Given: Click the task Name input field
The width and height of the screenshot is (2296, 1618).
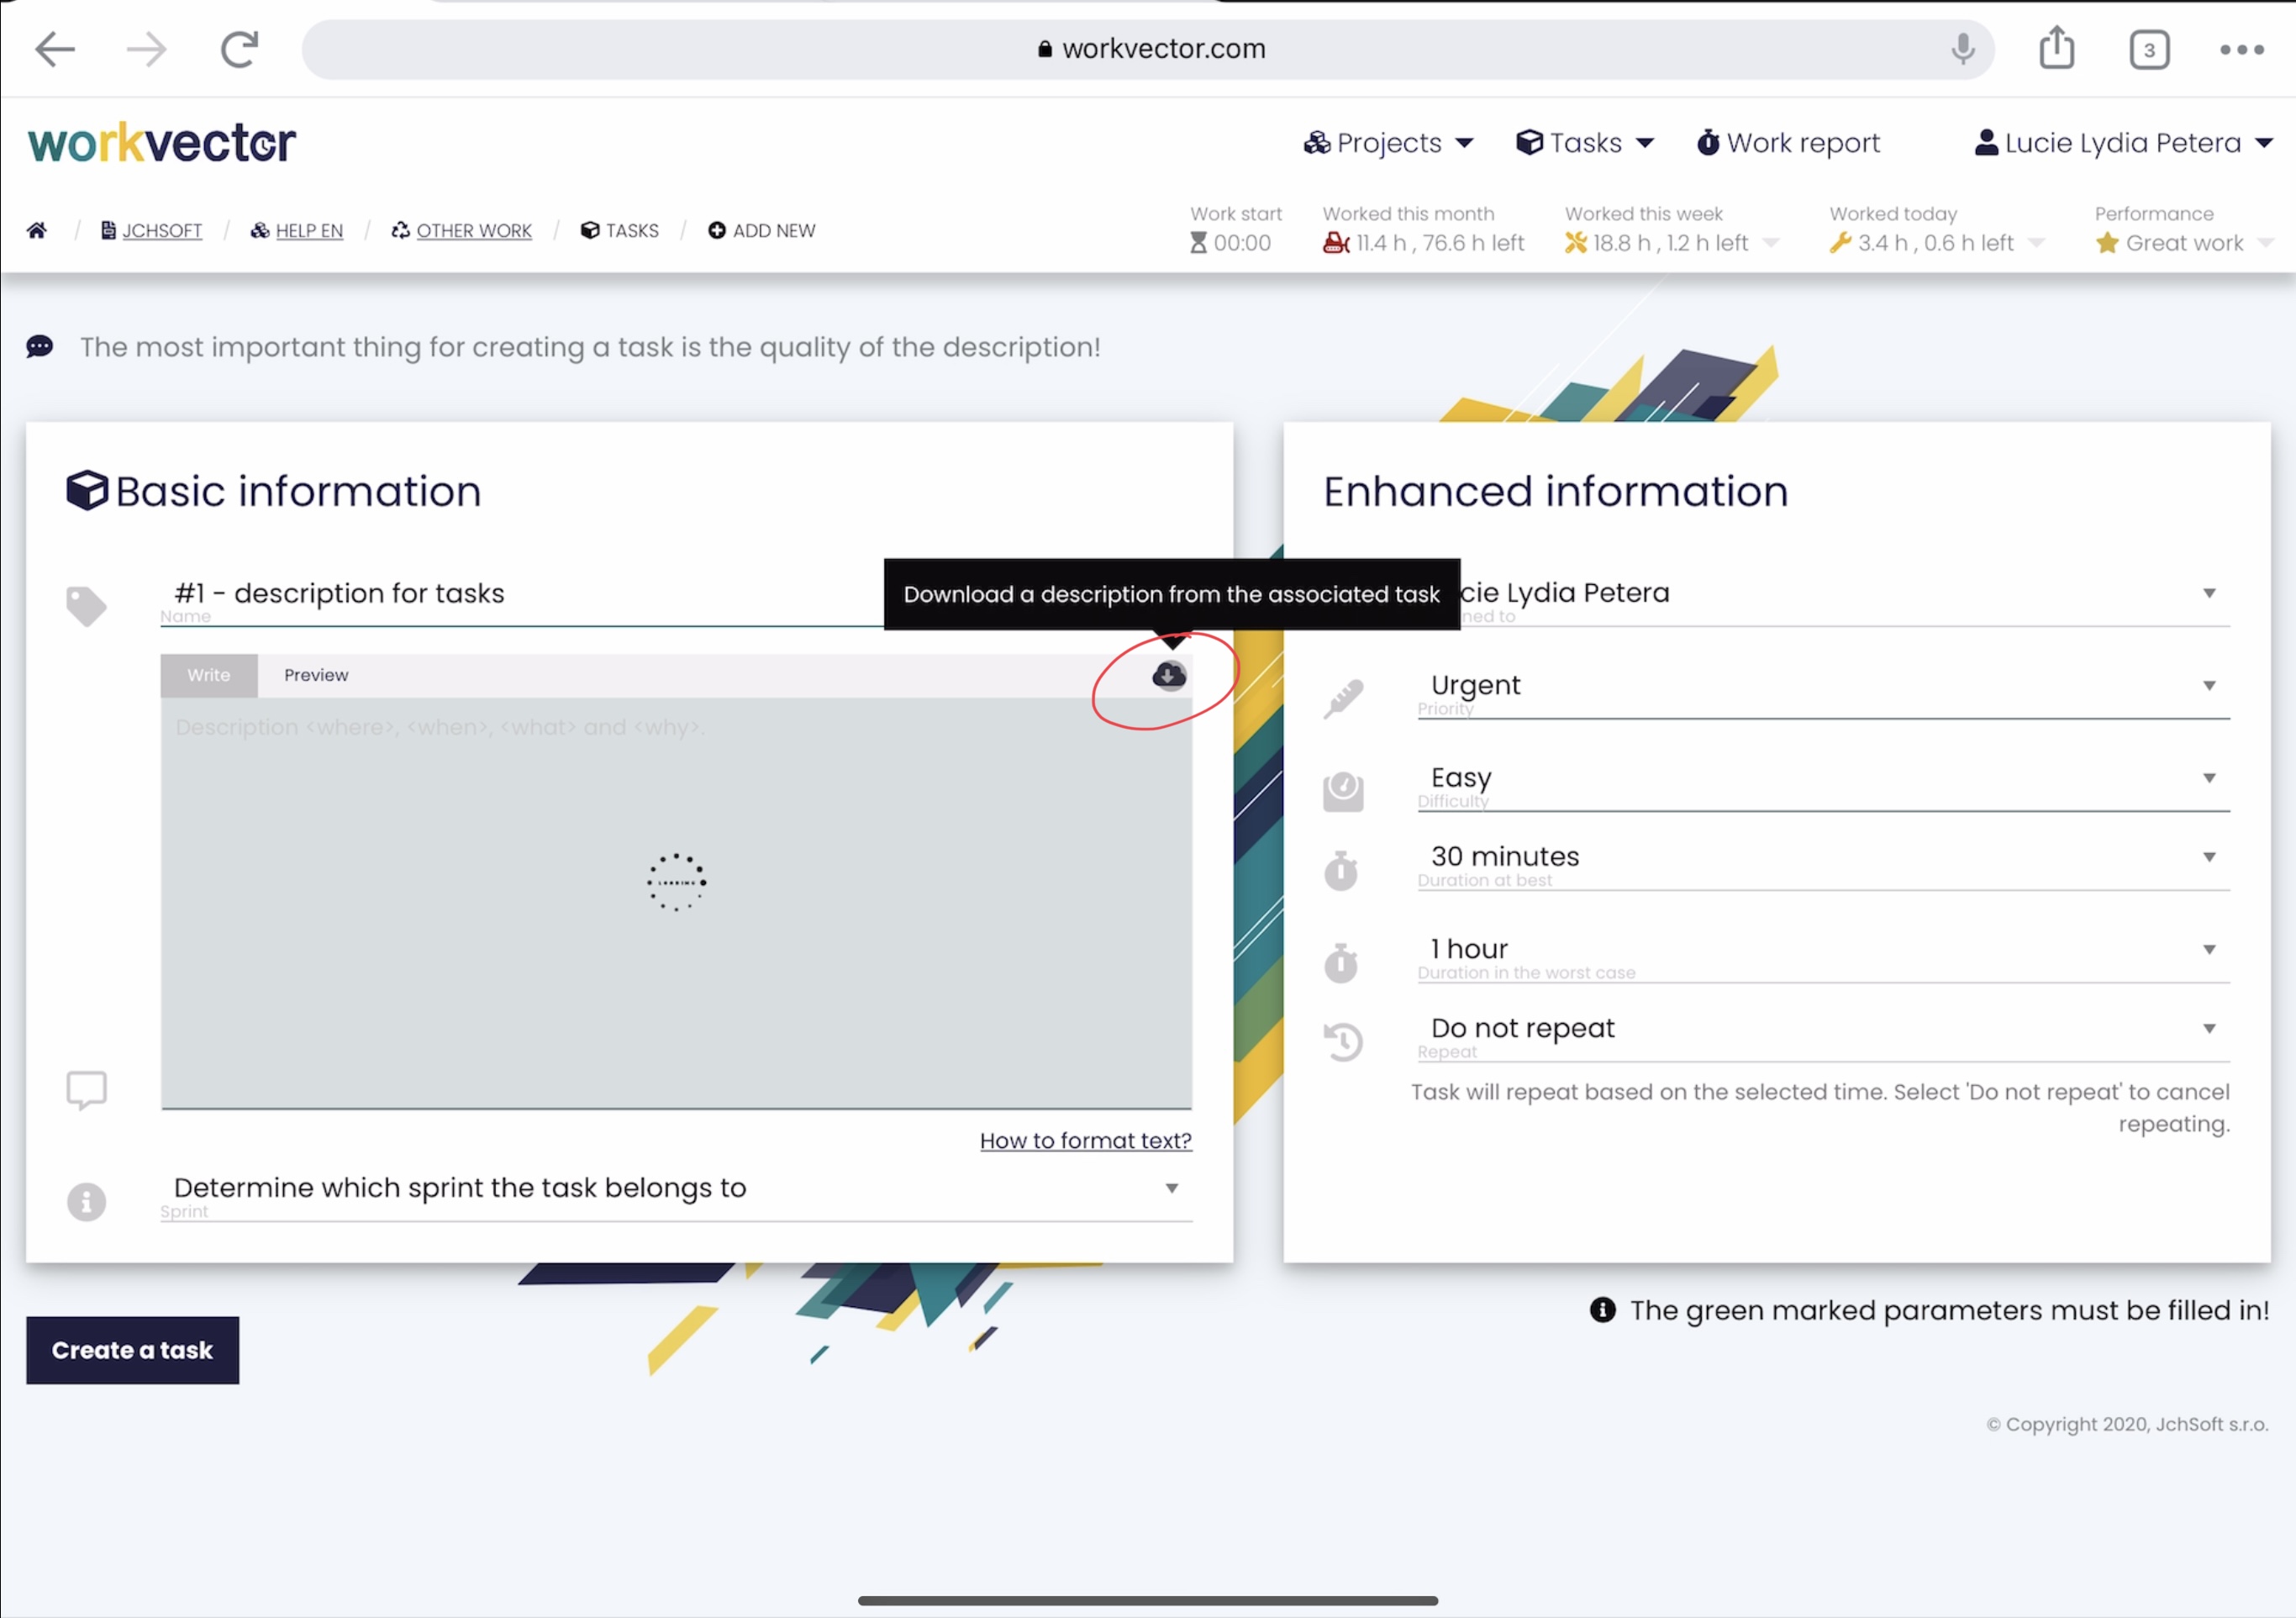Looking at the screenshot, I should (520, 594).
